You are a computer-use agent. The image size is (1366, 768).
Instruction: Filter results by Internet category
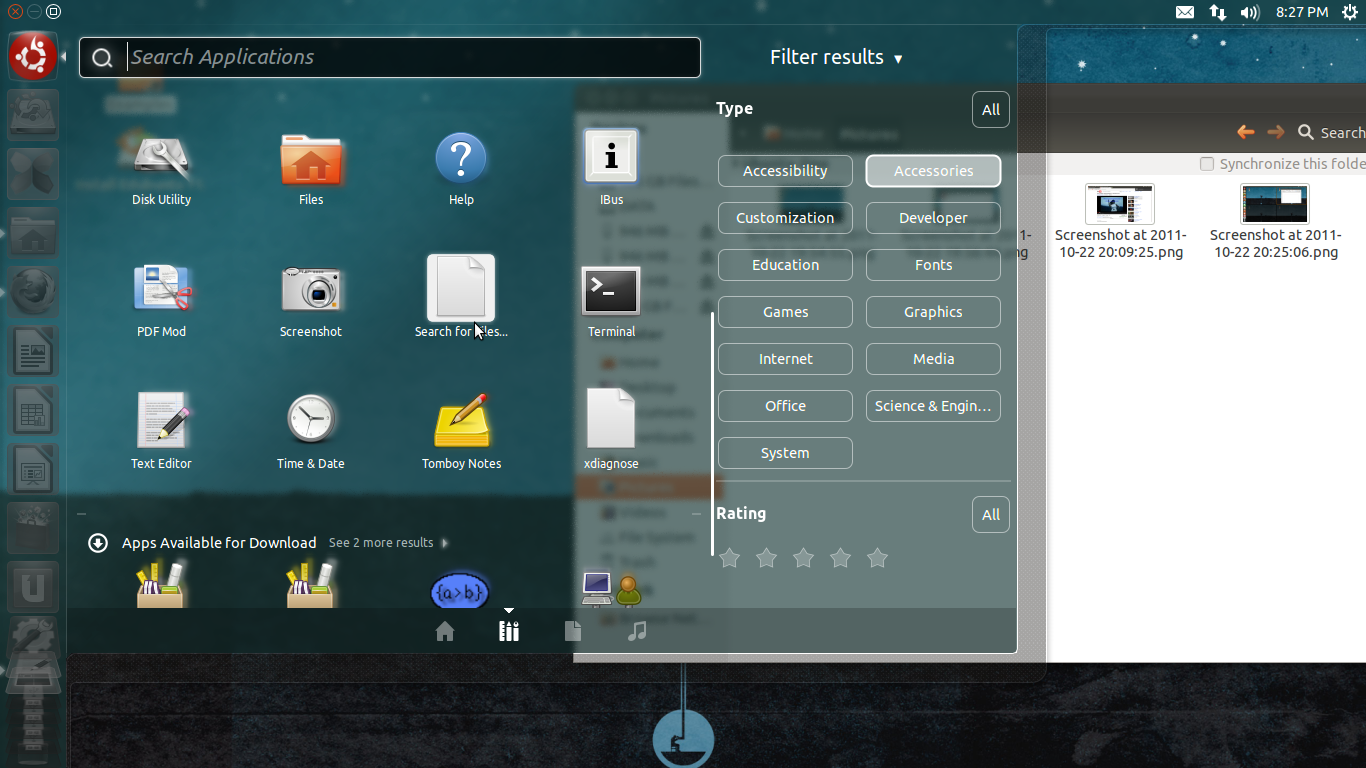[x=785, y=359]
